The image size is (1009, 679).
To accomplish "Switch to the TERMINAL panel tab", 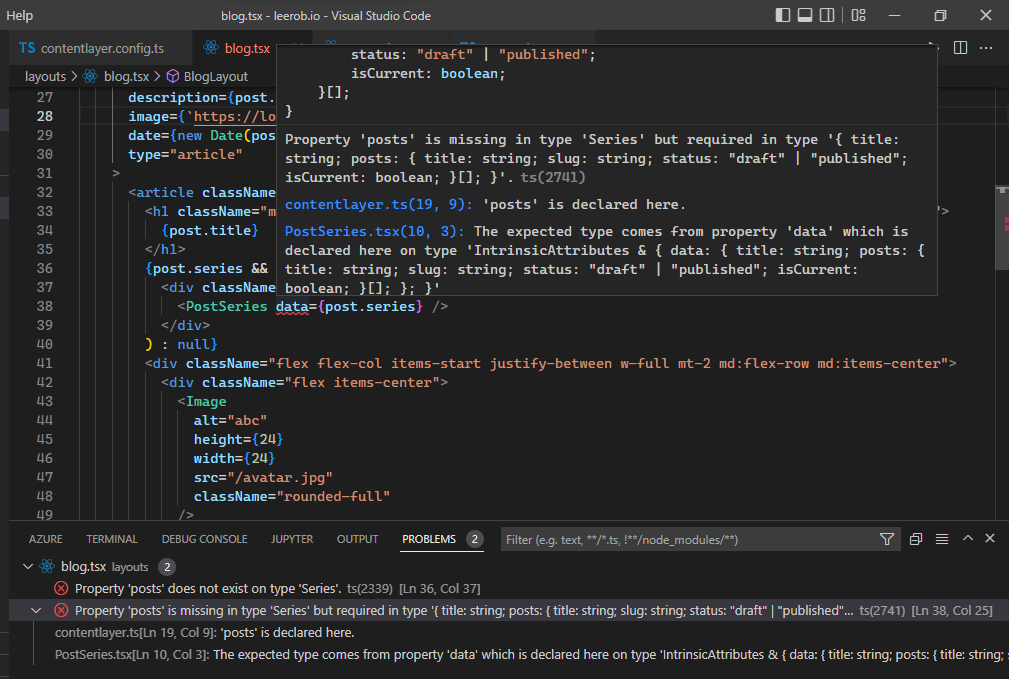I will pos(112,539).
